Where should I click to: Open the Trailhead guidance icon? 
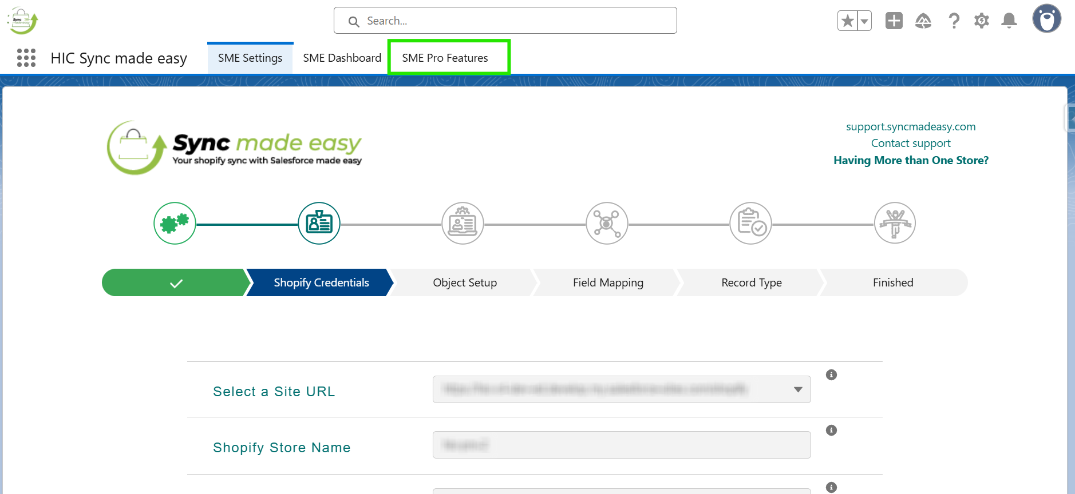pyautogui.click(x=923, y=21)
